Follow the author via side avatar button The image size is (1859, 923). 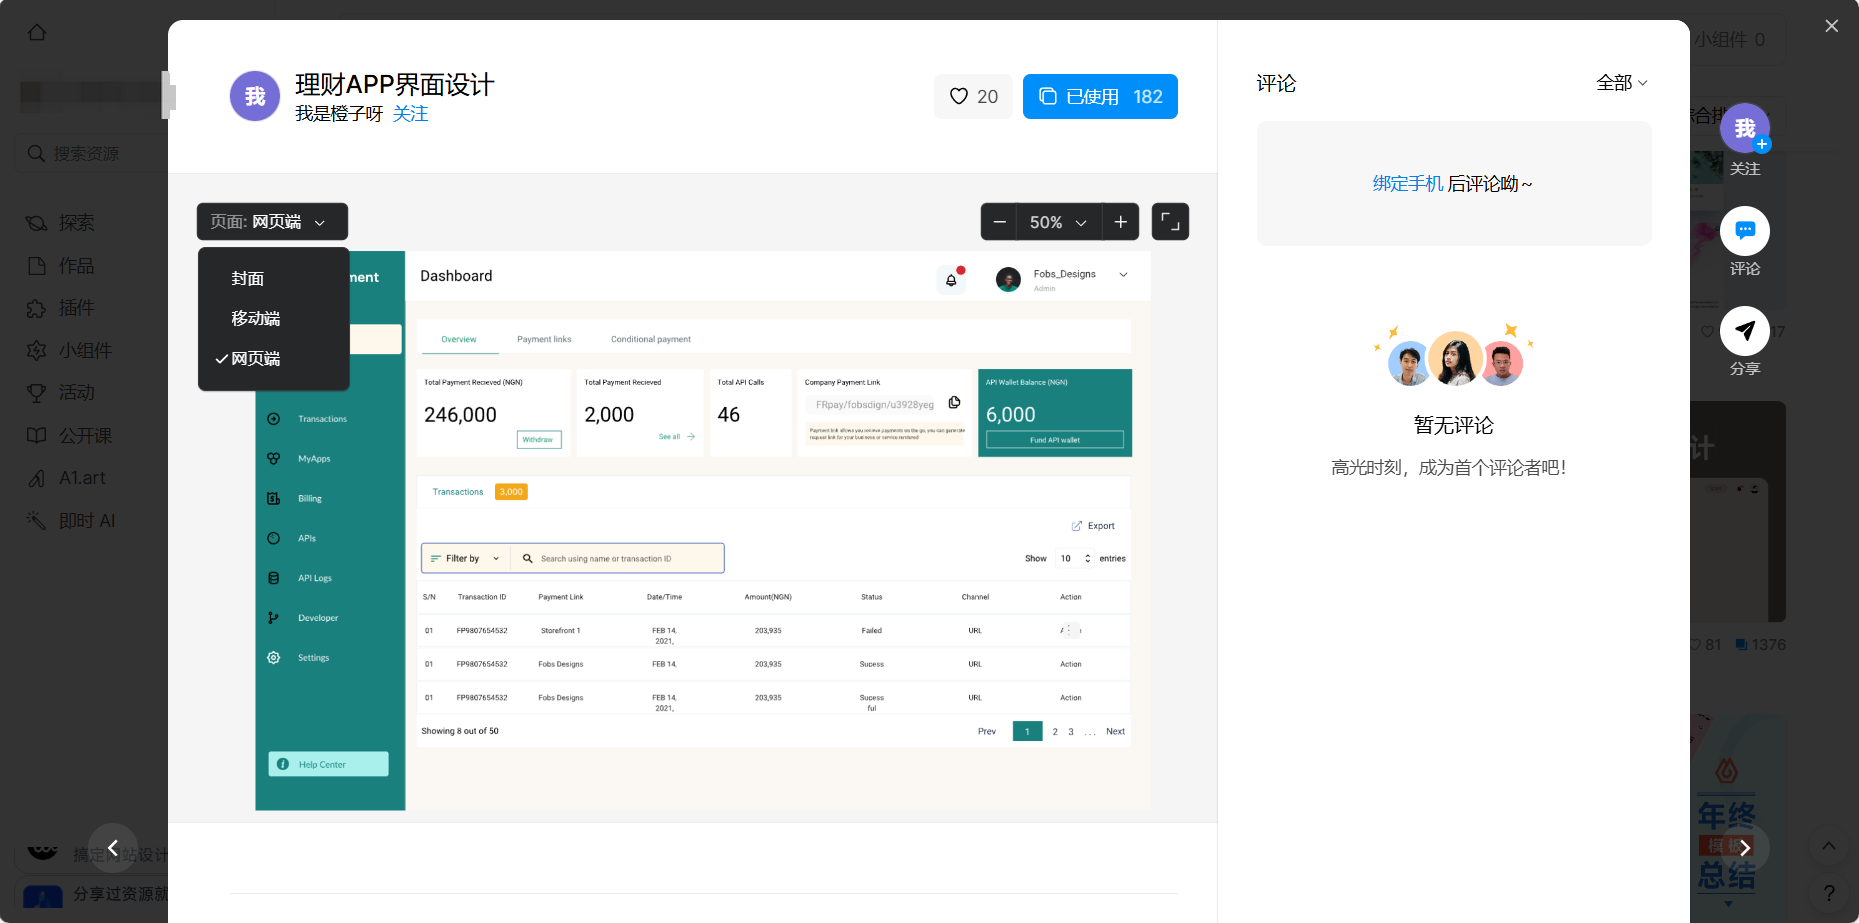pyautogui.click(x=1745, y=128)
